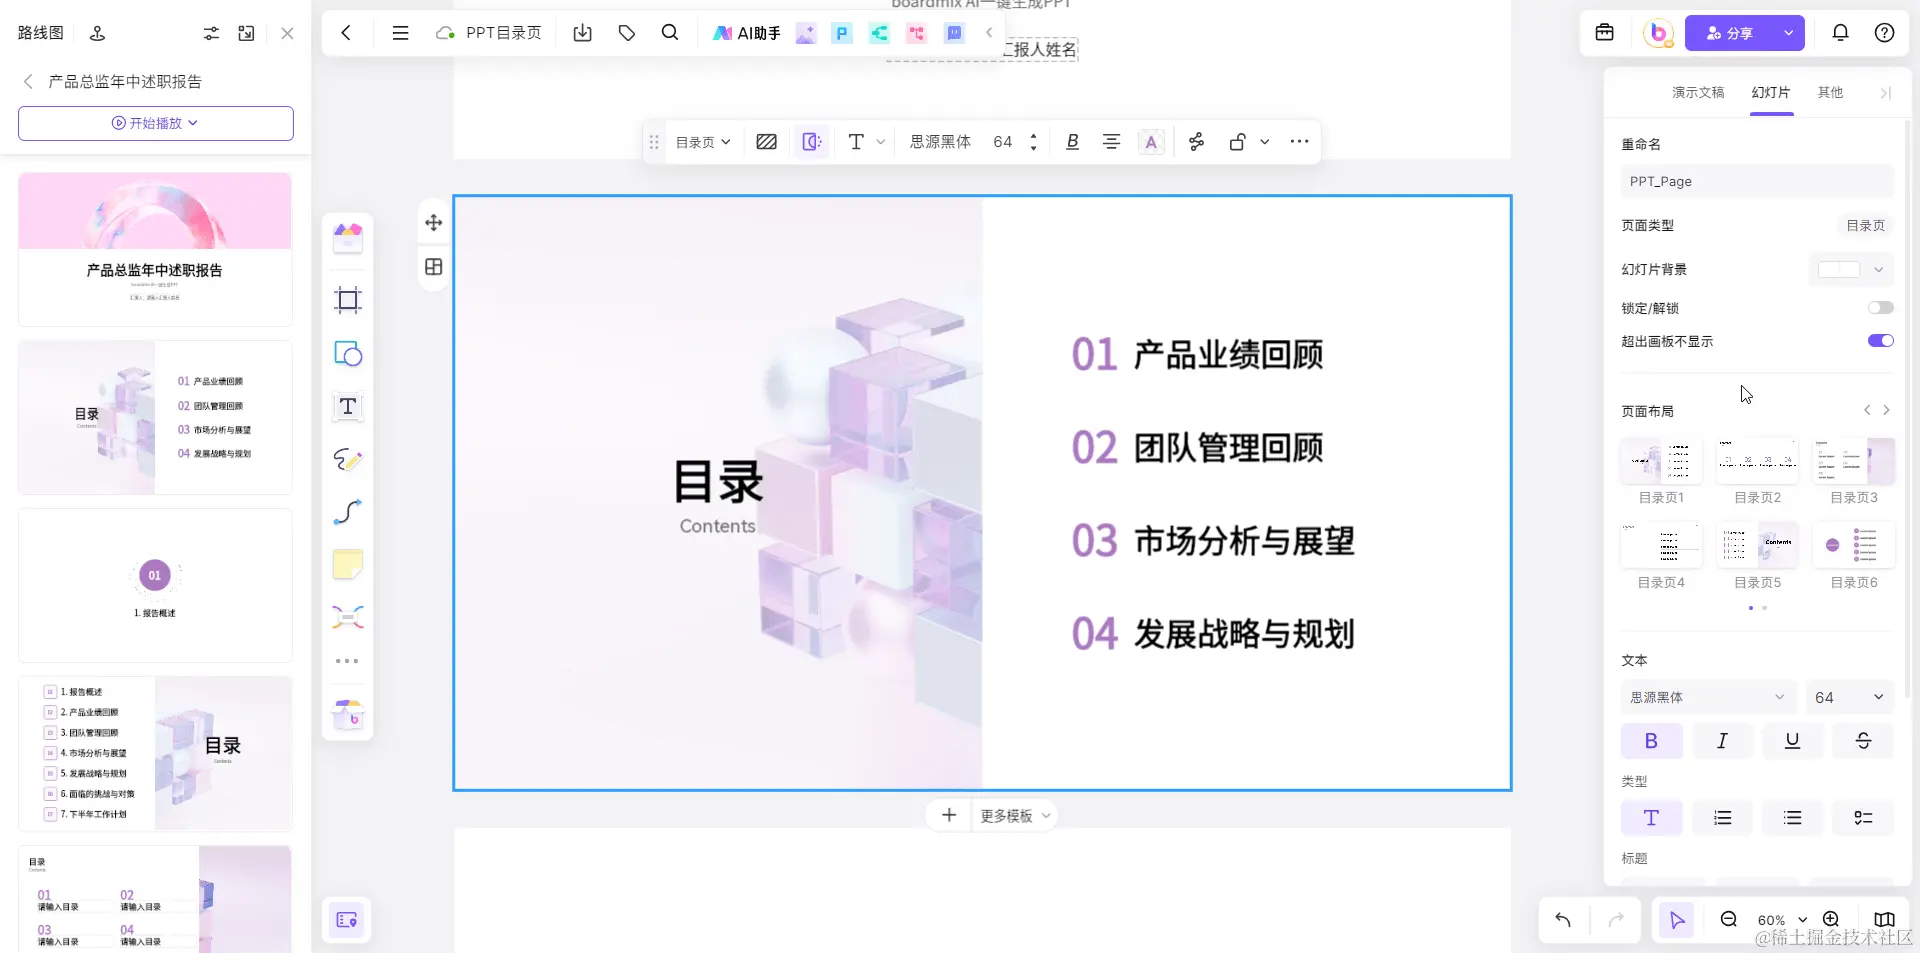Image resolution: width=1920 pixels, height=953 pixels.
Task: Click the 分享 share button
Action: [x=1729, y=33]
